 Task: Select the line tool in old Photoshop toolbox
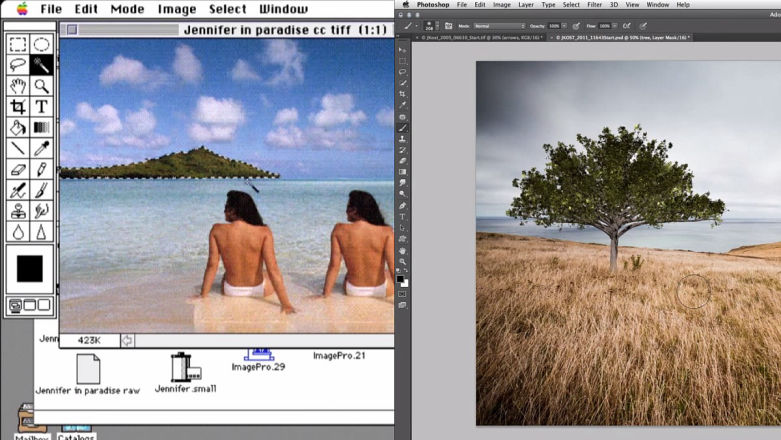pyautogui.click(x=18, y=148)
